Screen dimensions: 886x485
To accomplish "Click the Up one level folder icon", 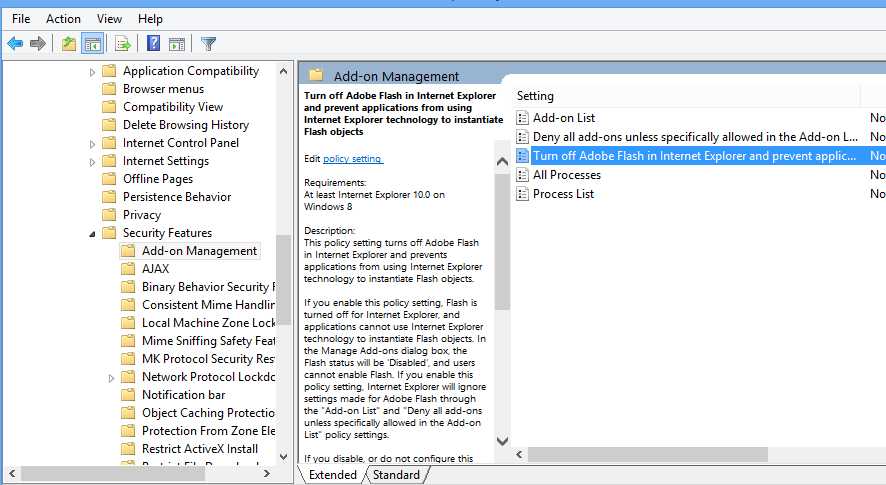I will coord(69,44).
